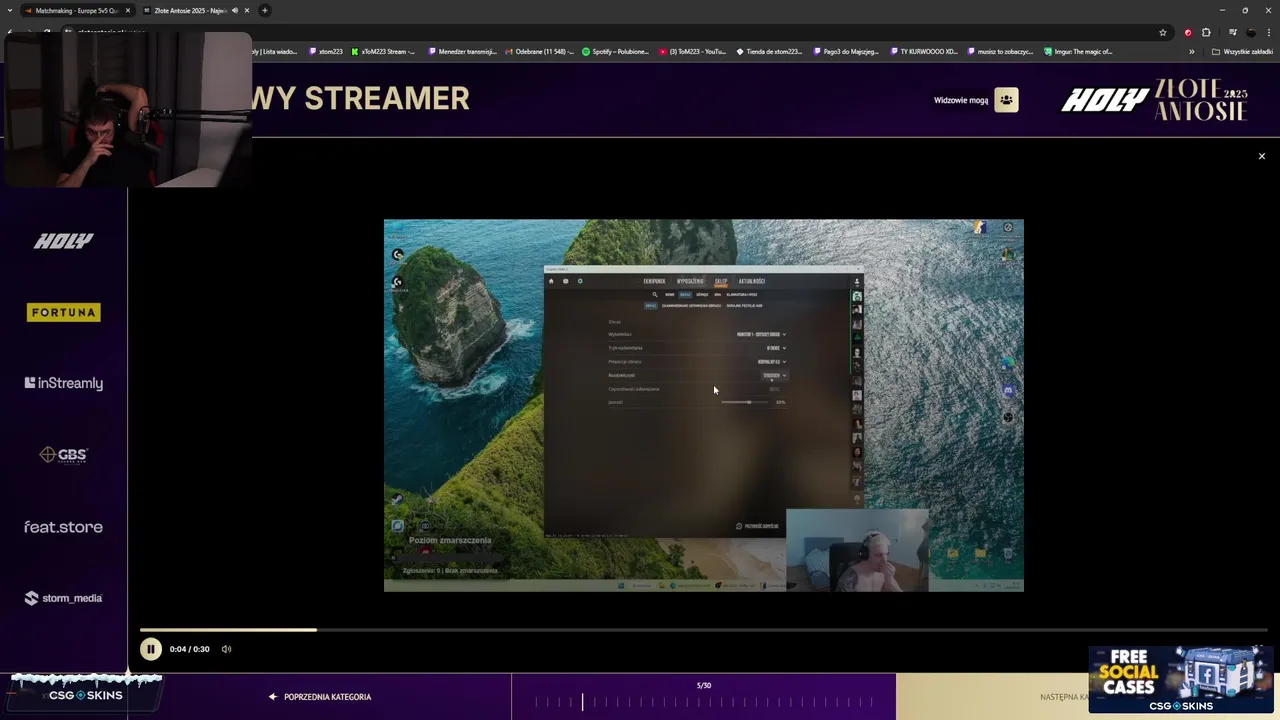Open the Wyposażenie tab in the game menu
1280x720 pixels.
(690, 281)
